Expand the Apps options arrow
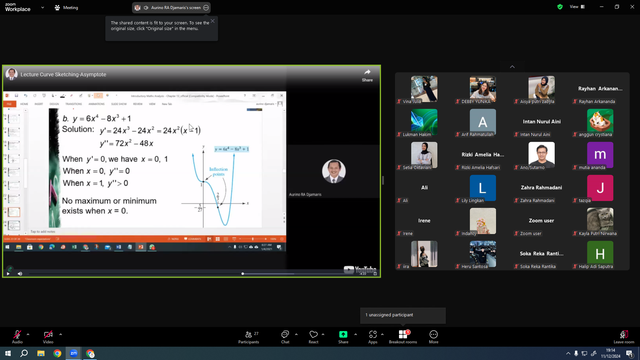This screenshot has height=360, width=640. 382,334
